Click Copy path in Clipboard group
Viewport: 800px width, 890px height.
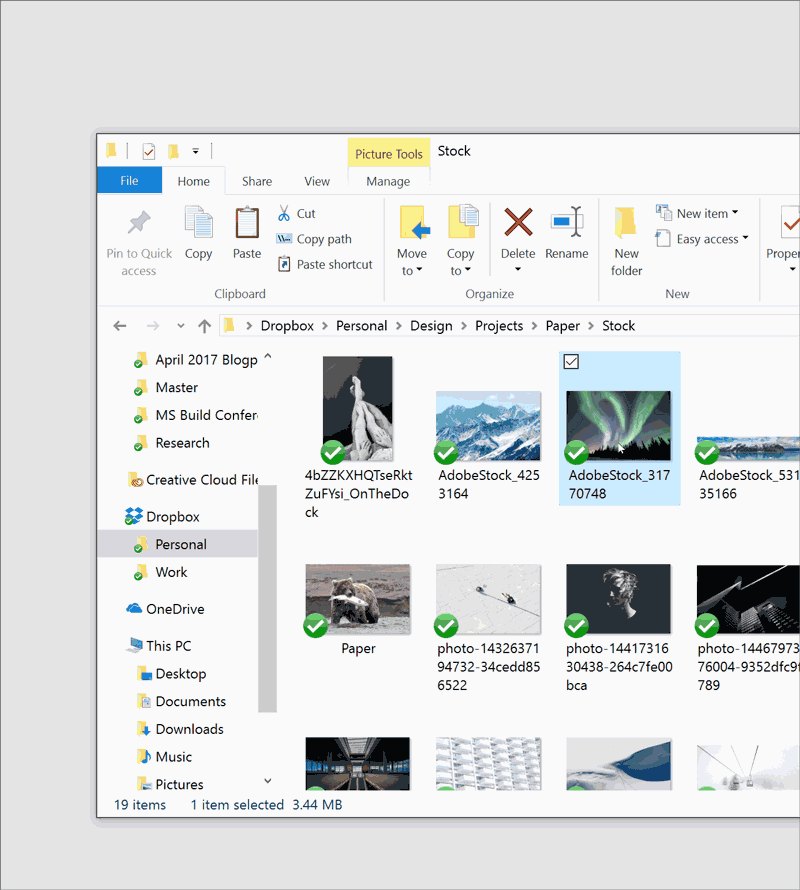(x=314, y=239)
